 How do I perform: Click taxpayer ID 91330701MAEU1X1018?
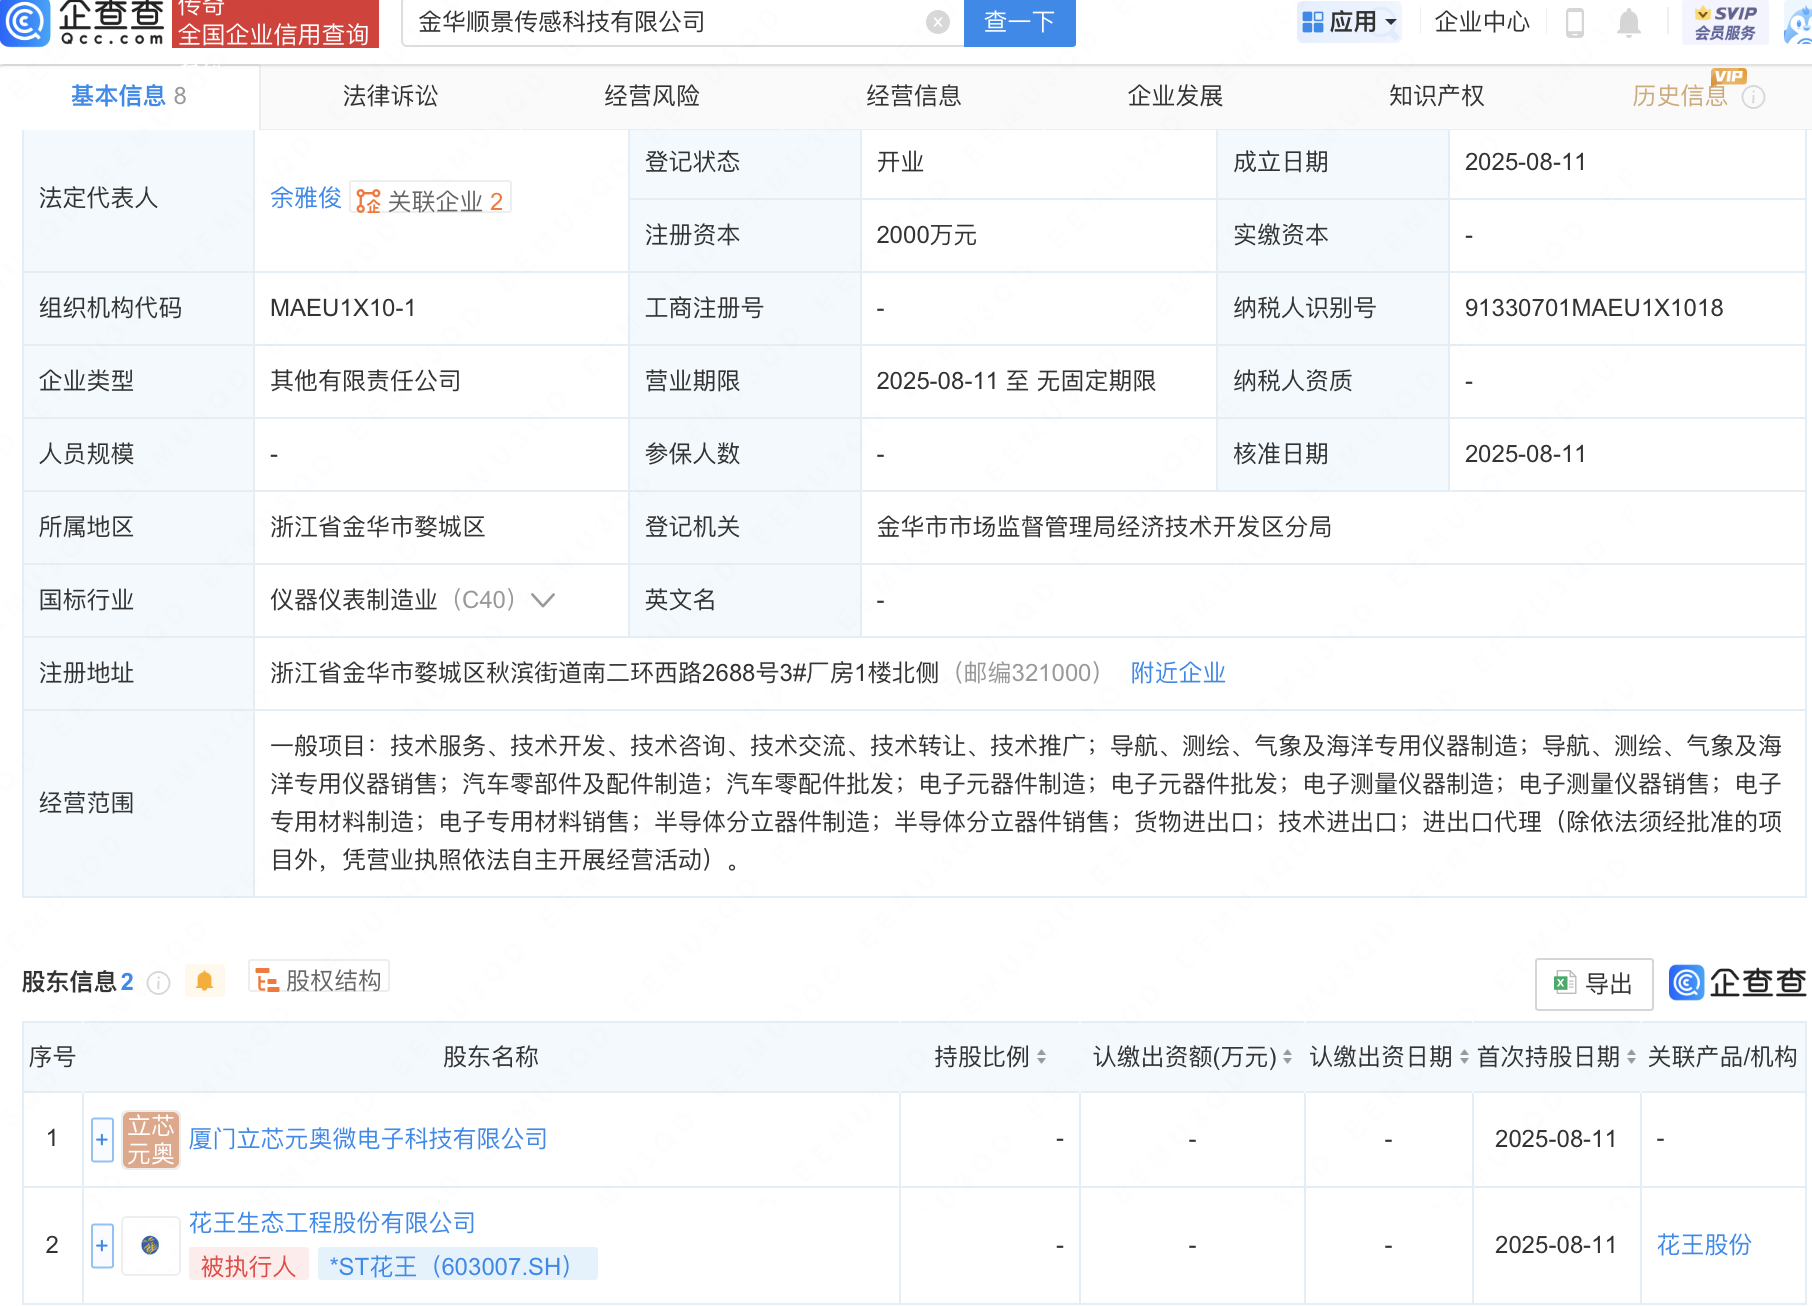click(1594, 308)
